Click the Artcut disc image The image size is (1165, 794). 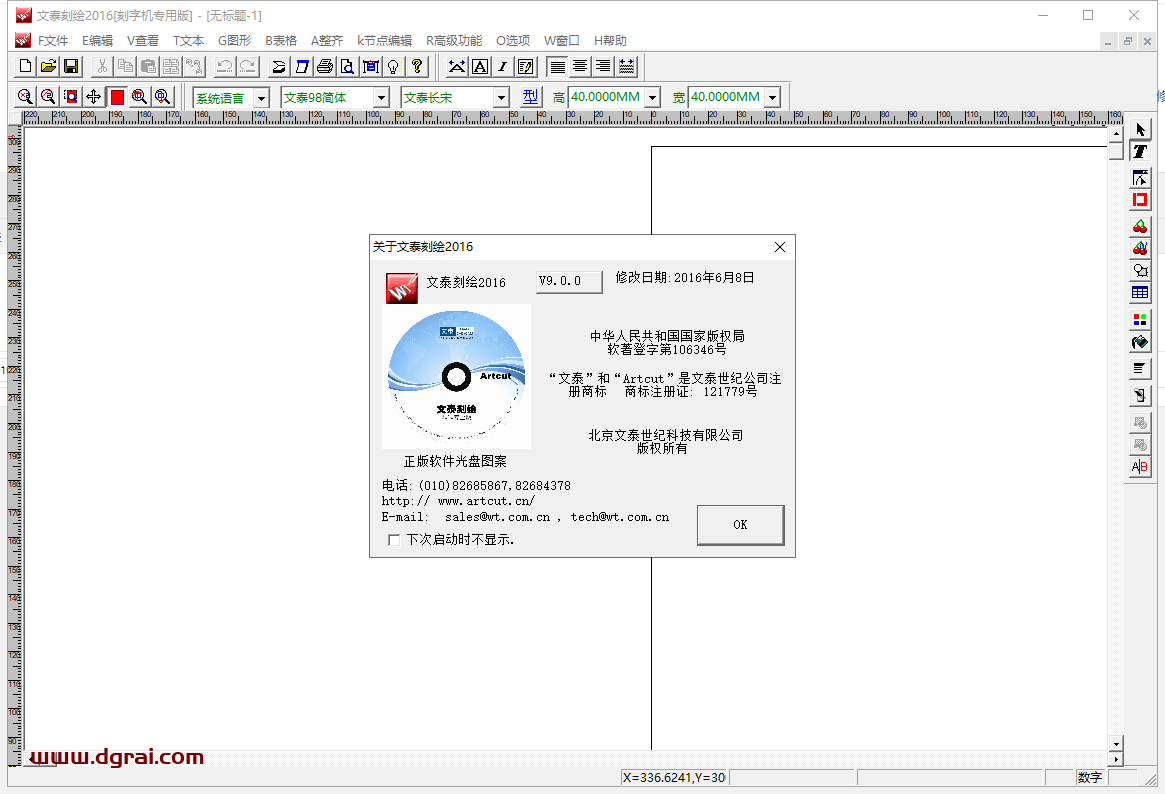[456, 377]
